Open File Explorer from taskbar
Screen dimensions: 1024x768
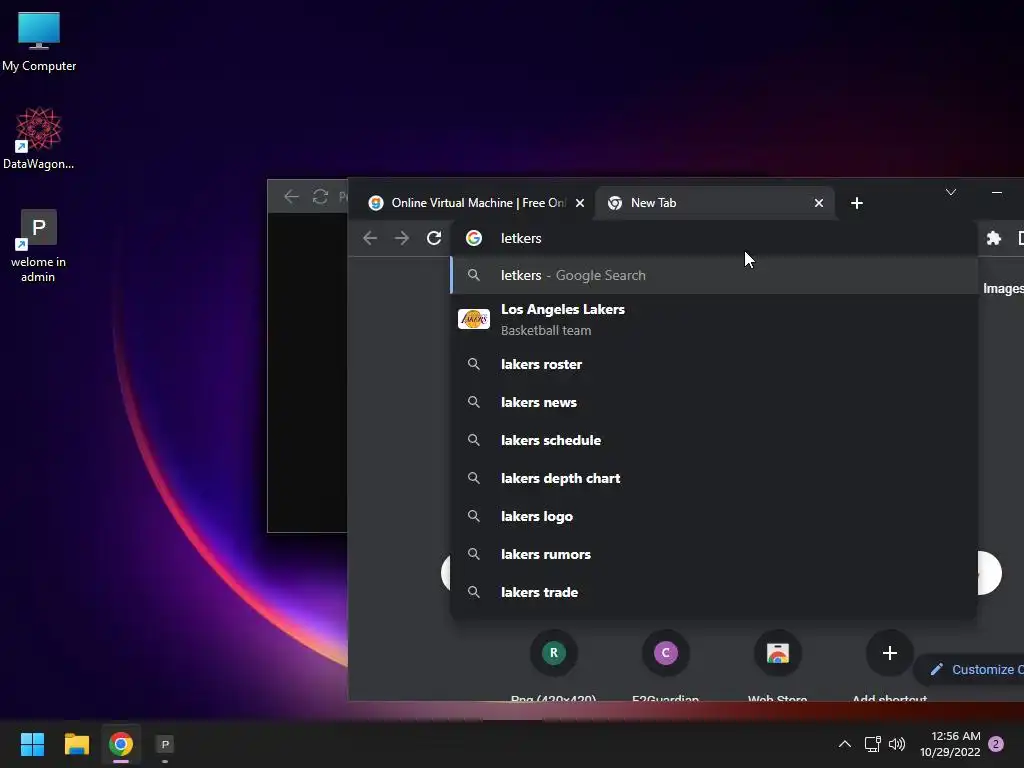pyautogui.click(x=76, y=744)
